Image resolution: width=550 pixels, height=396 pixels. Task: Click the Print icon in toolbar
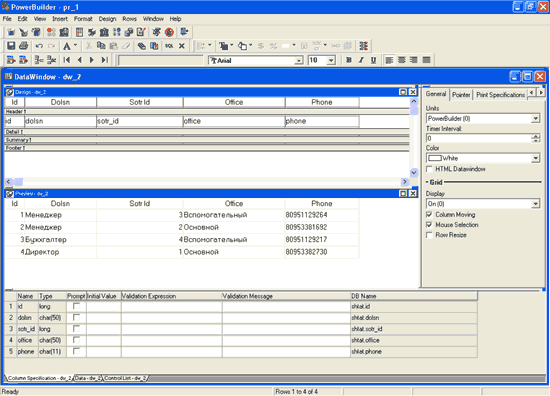(x=24, y=46)
